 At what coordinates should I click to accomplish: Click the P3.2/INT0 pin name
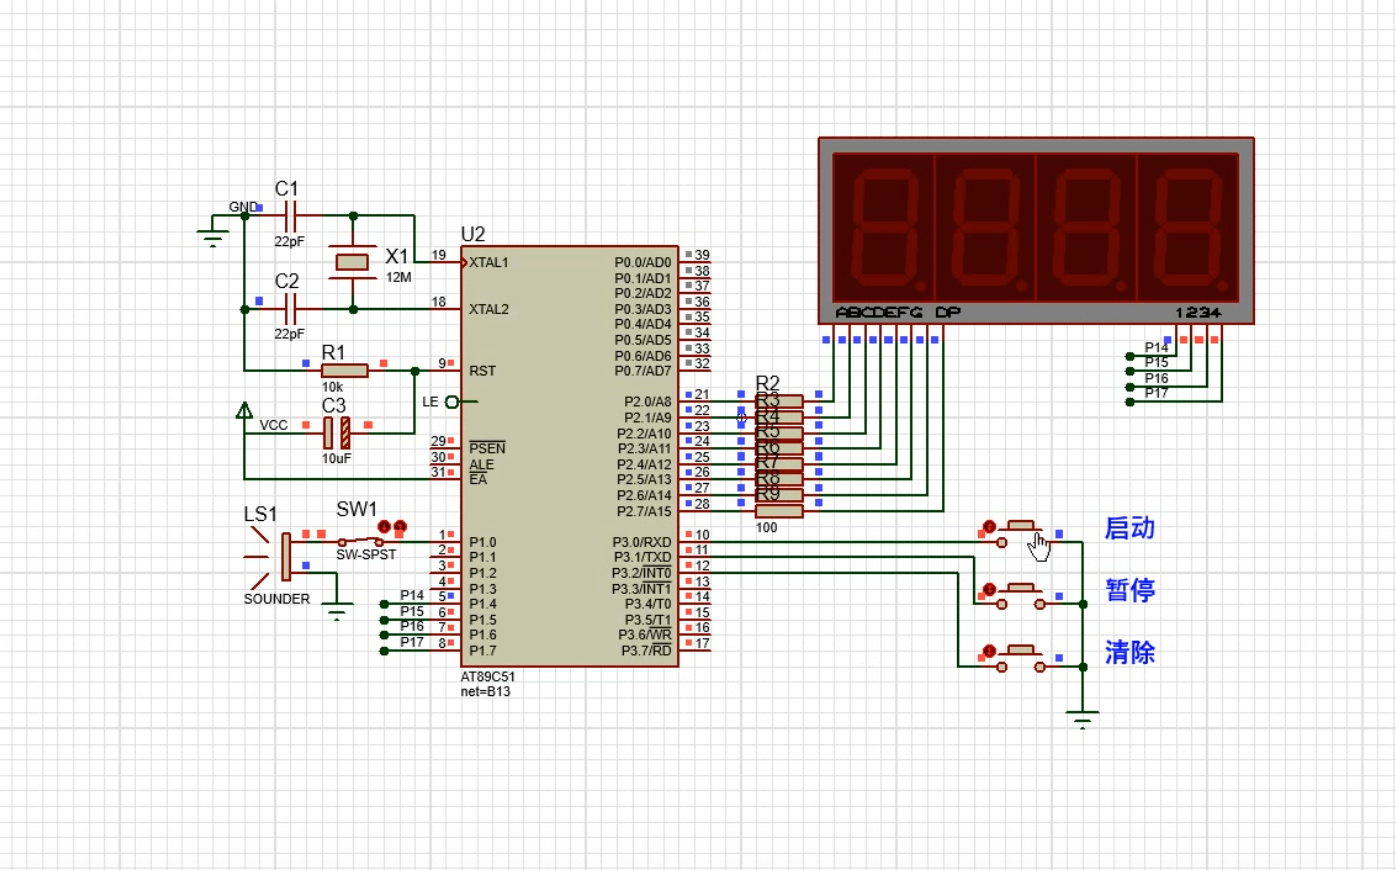point(642,573)
